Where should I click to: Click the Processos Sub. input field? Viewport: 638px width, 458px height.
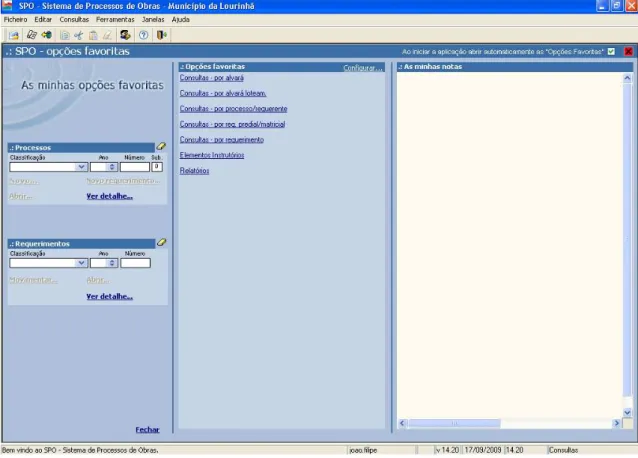[157, 167]
